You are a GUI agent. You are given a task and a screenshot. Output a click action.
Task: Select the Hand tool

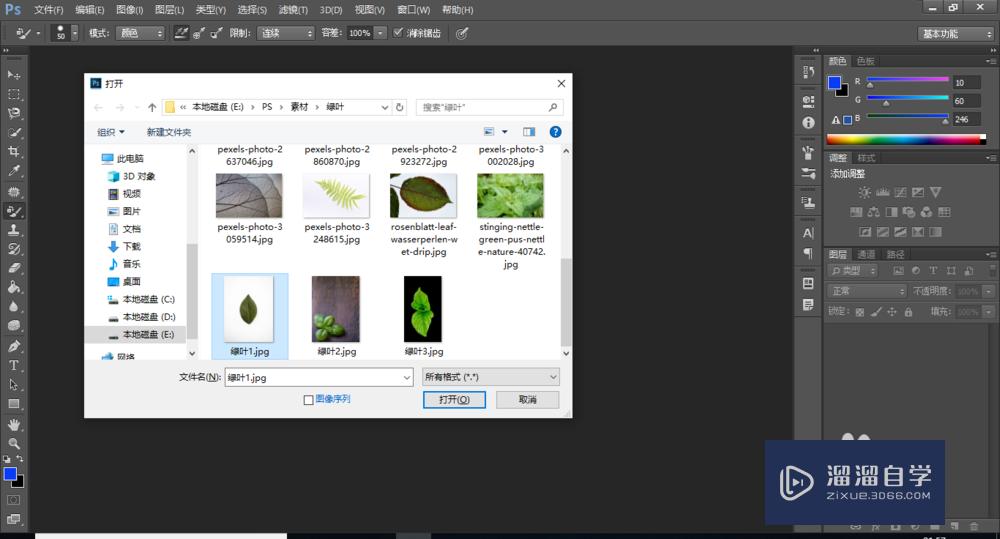pos(14,424)
